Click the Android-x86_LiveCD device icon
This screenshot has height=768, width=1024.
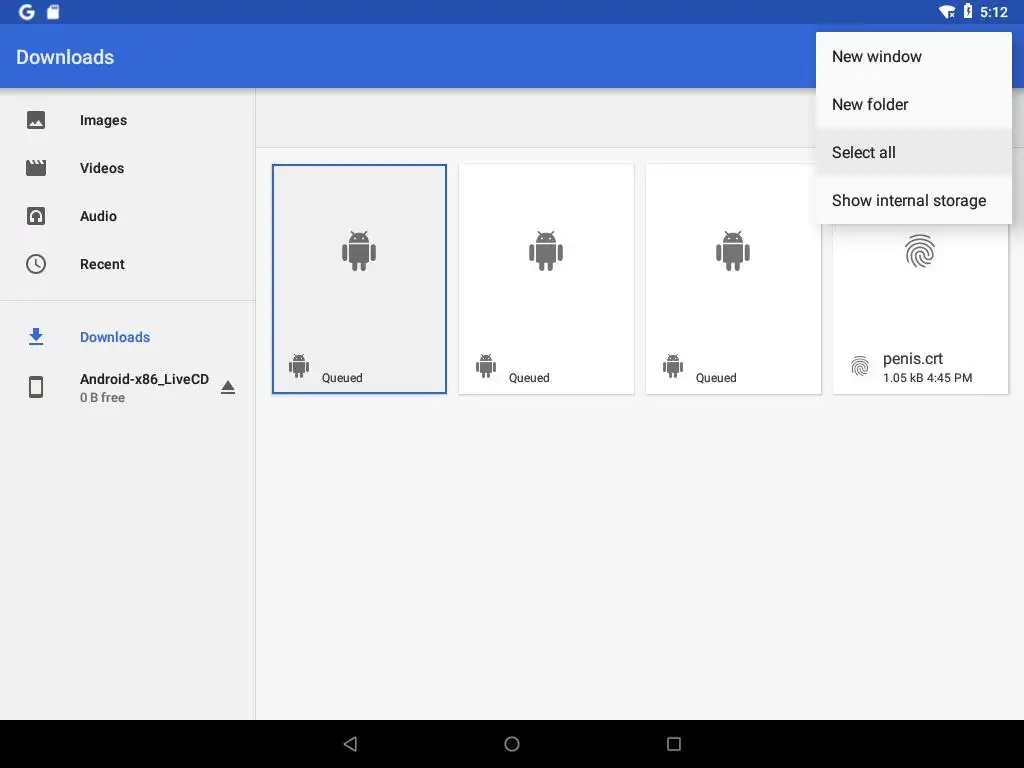pyautogui.click(x=36, y=387)
